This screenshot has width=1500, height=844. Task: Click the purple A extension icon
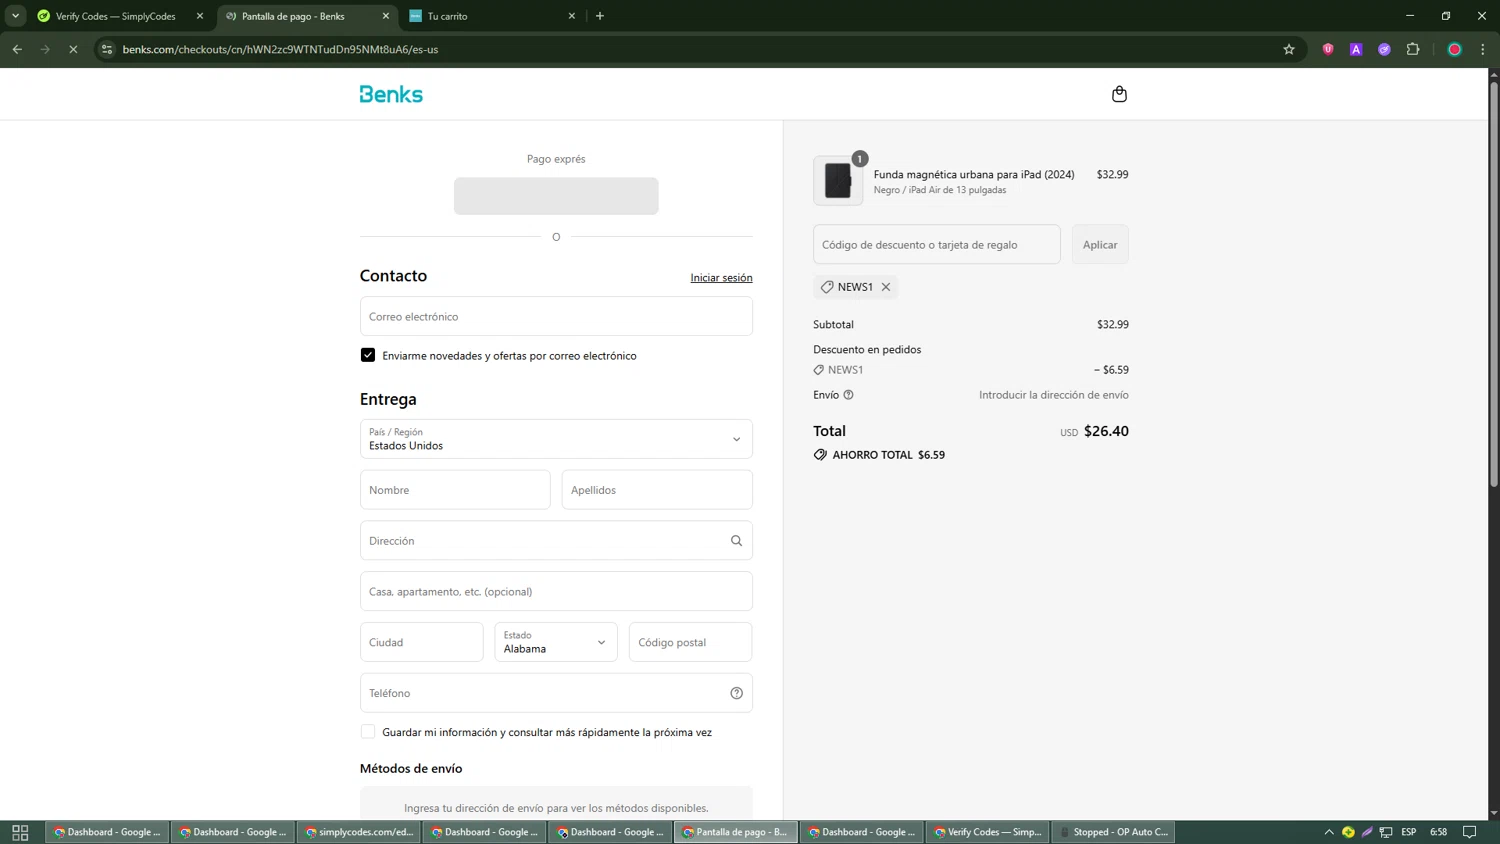tap(1356, 49)
